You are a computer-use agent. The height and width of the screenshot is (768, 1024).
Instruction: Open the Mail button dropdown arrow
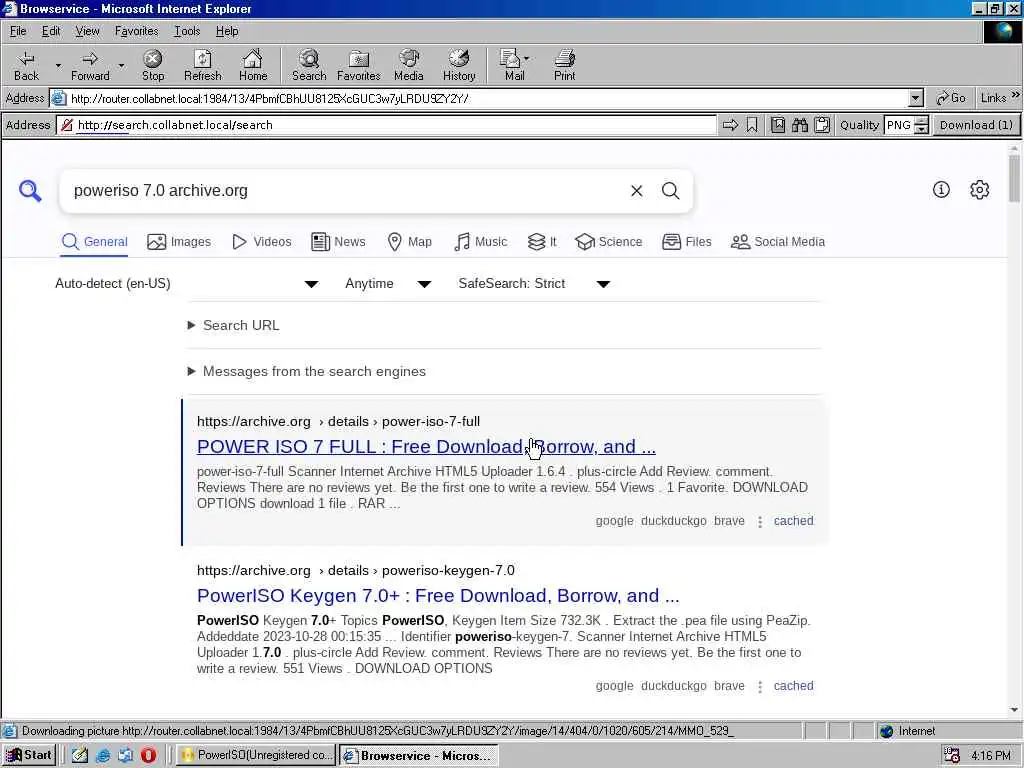coord(527,58)
